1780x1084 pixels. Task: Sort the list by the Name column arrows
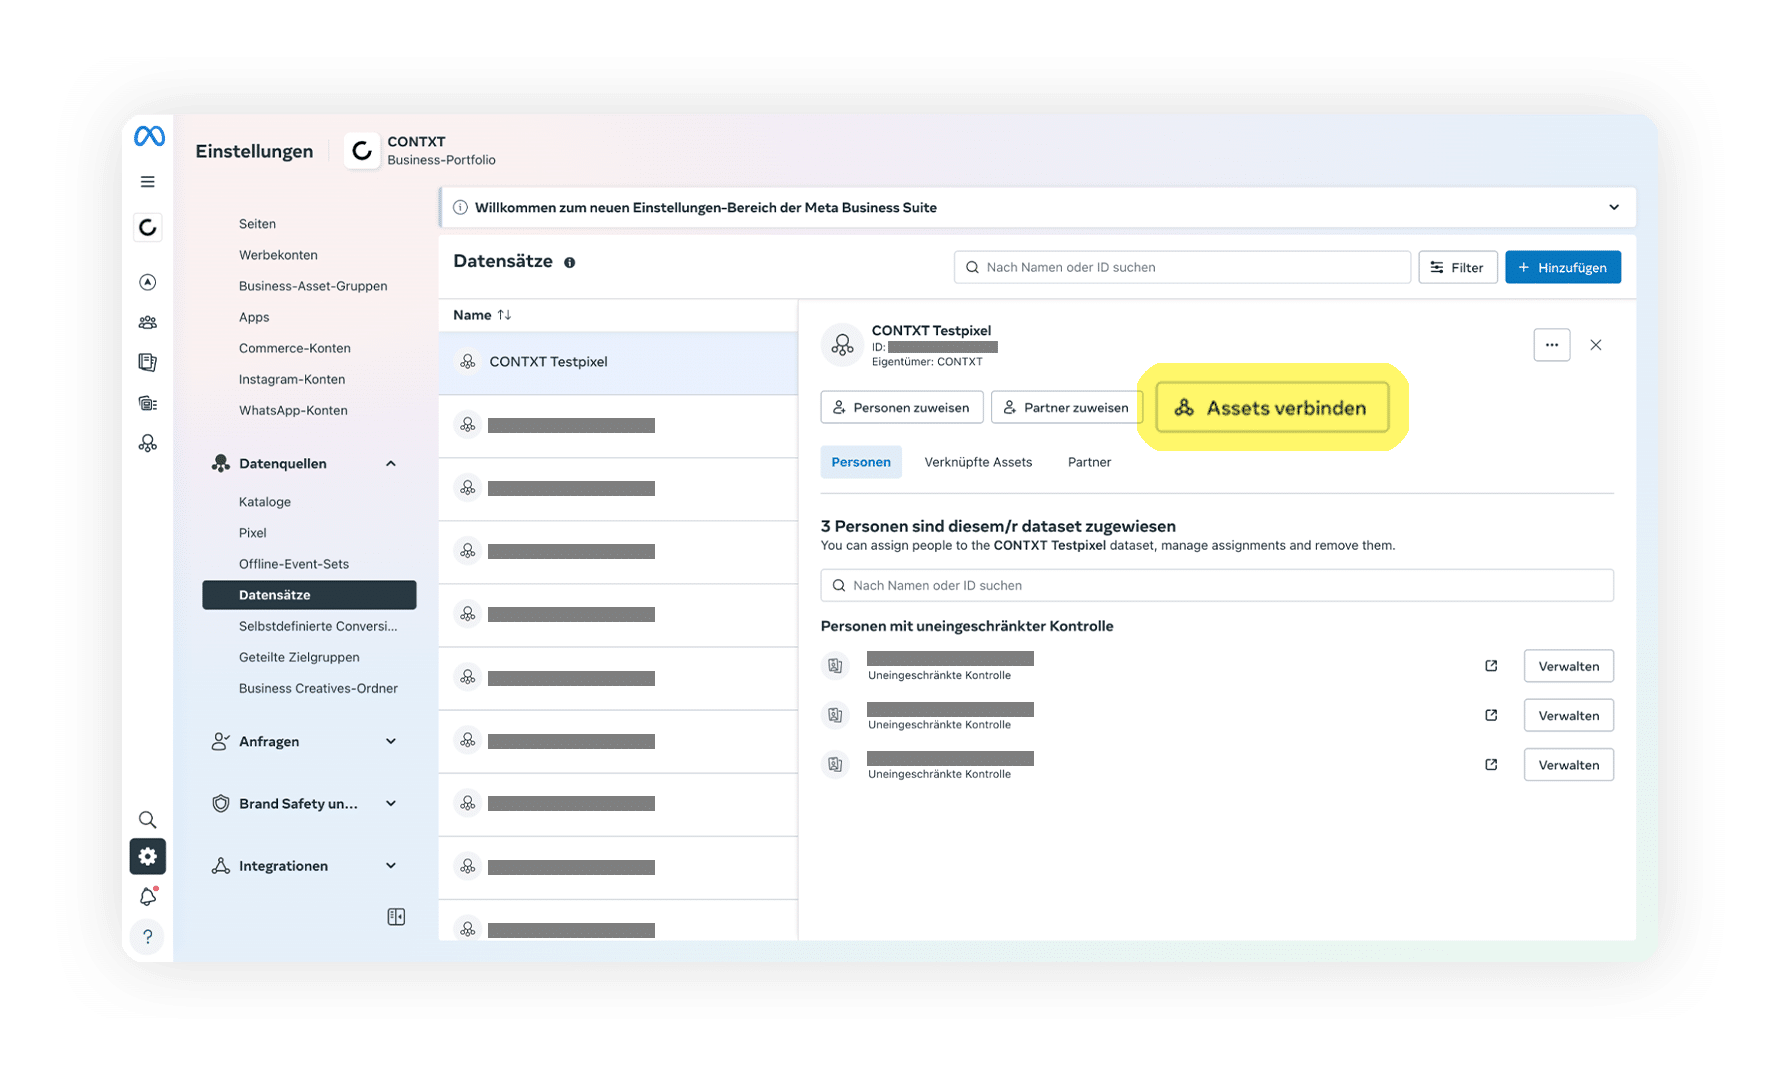pos(504,315)
